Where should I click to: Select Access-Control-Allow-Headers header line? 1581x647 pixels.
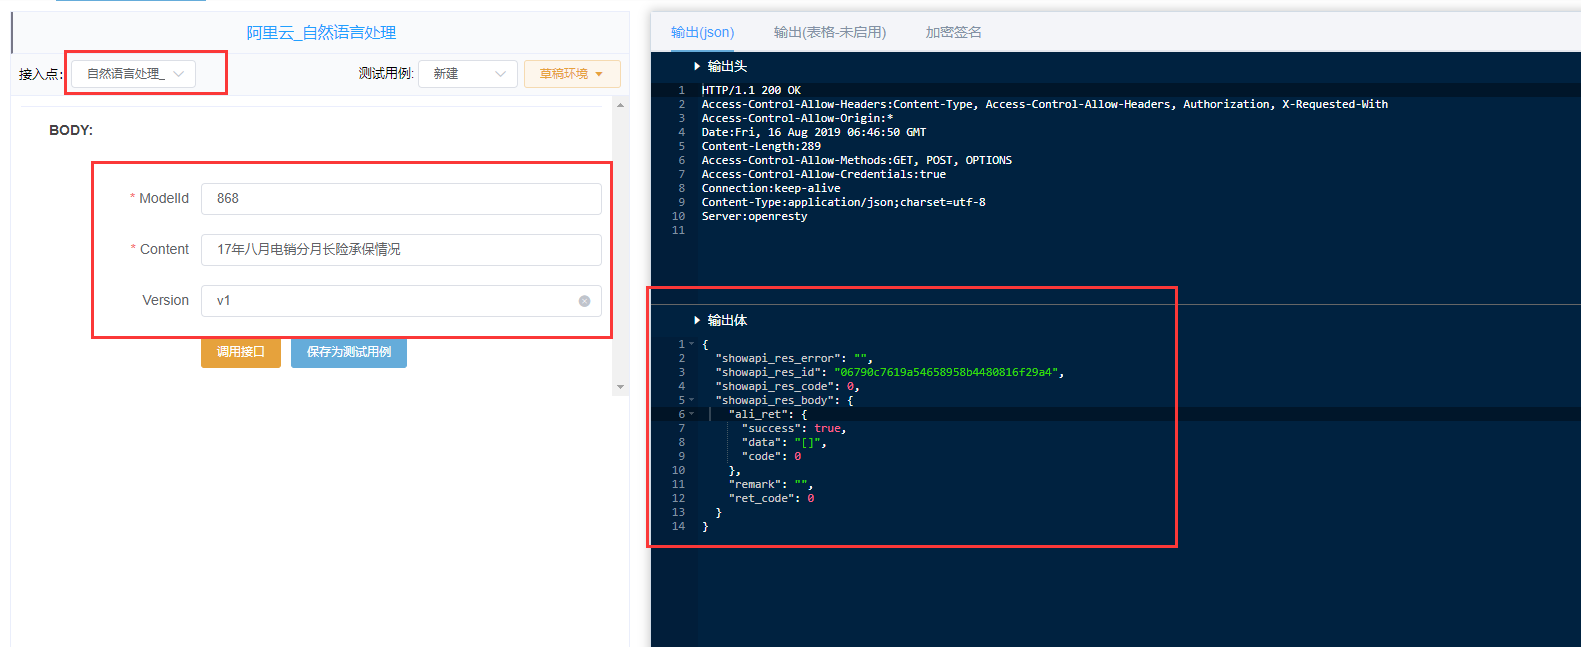[x=1045, y=104]
